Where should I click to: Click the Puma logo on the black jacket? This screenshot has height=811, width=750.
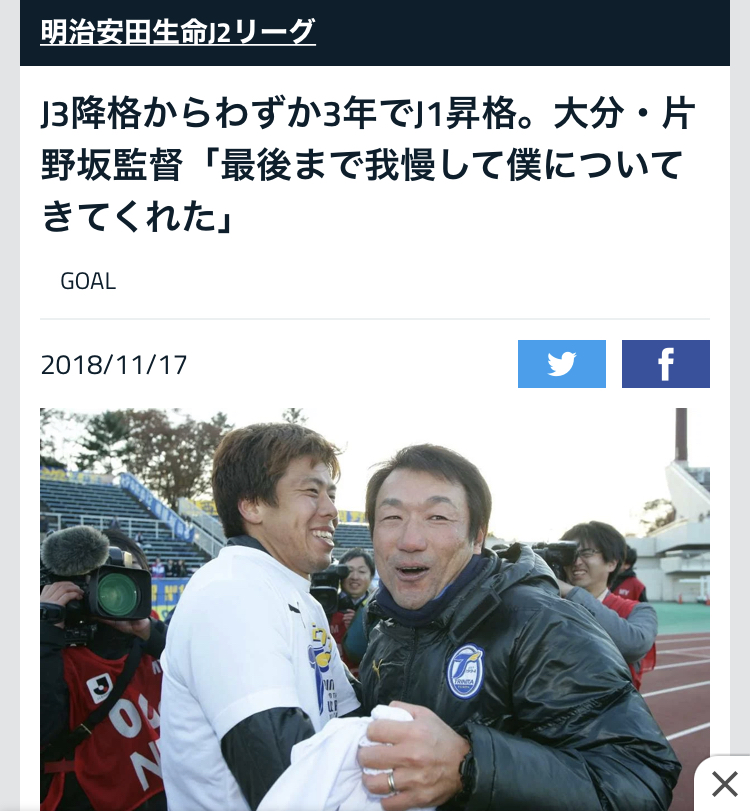(377, 668)
